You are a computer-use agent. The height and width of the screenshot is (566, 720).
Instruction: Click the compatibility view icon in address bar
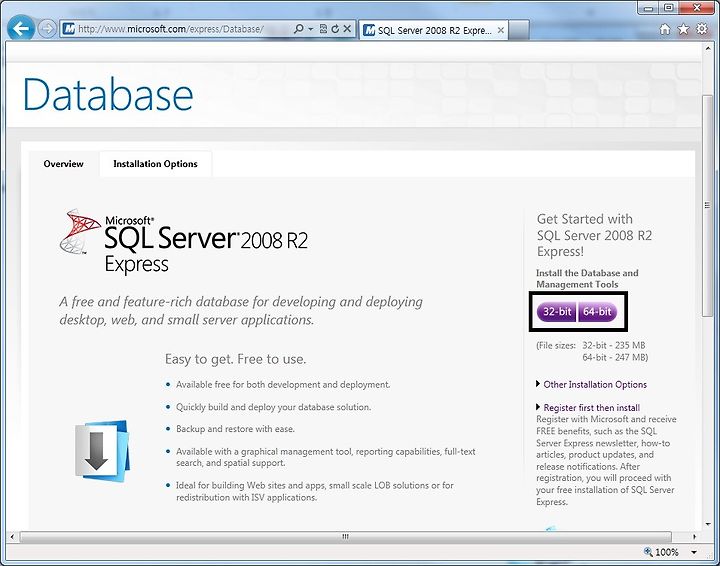[323, 29]
